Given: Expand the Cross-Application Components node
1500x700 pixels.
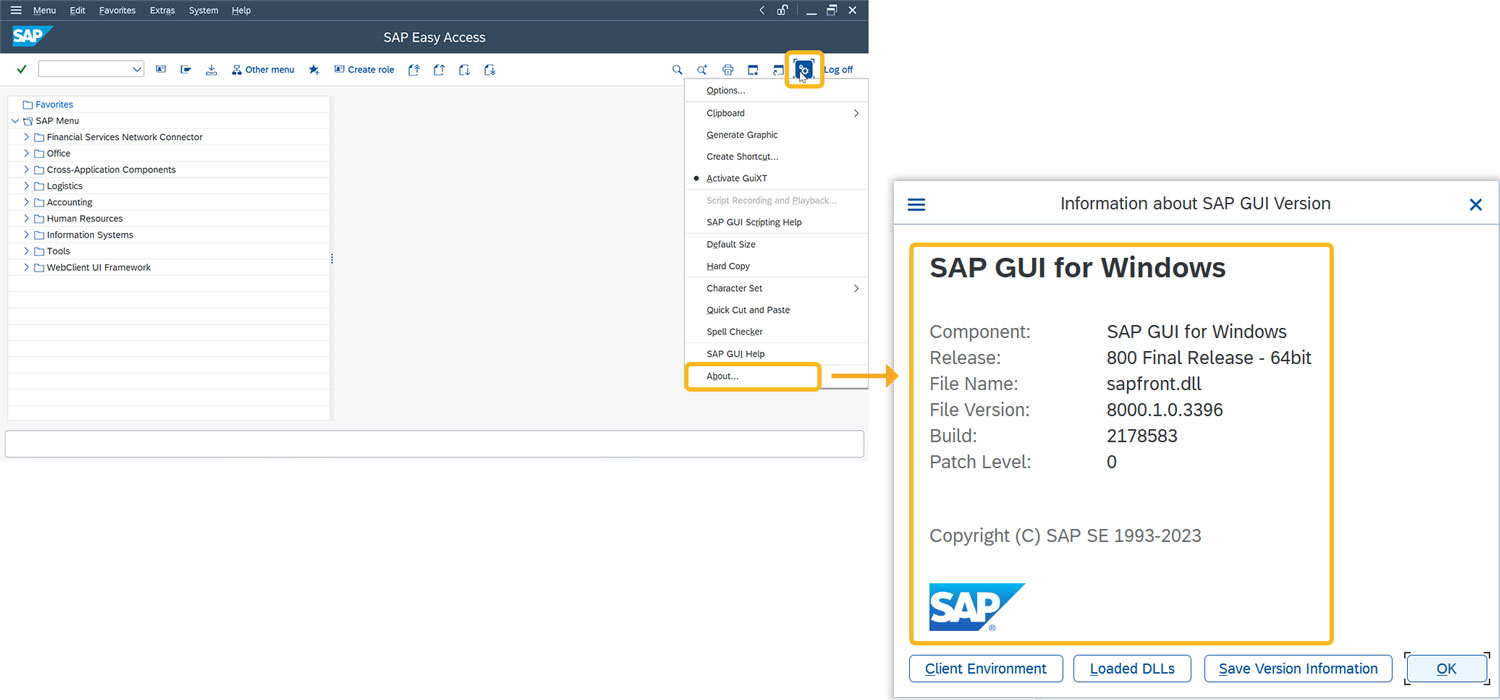Looking at the screenshot, I should click(27, 170).
